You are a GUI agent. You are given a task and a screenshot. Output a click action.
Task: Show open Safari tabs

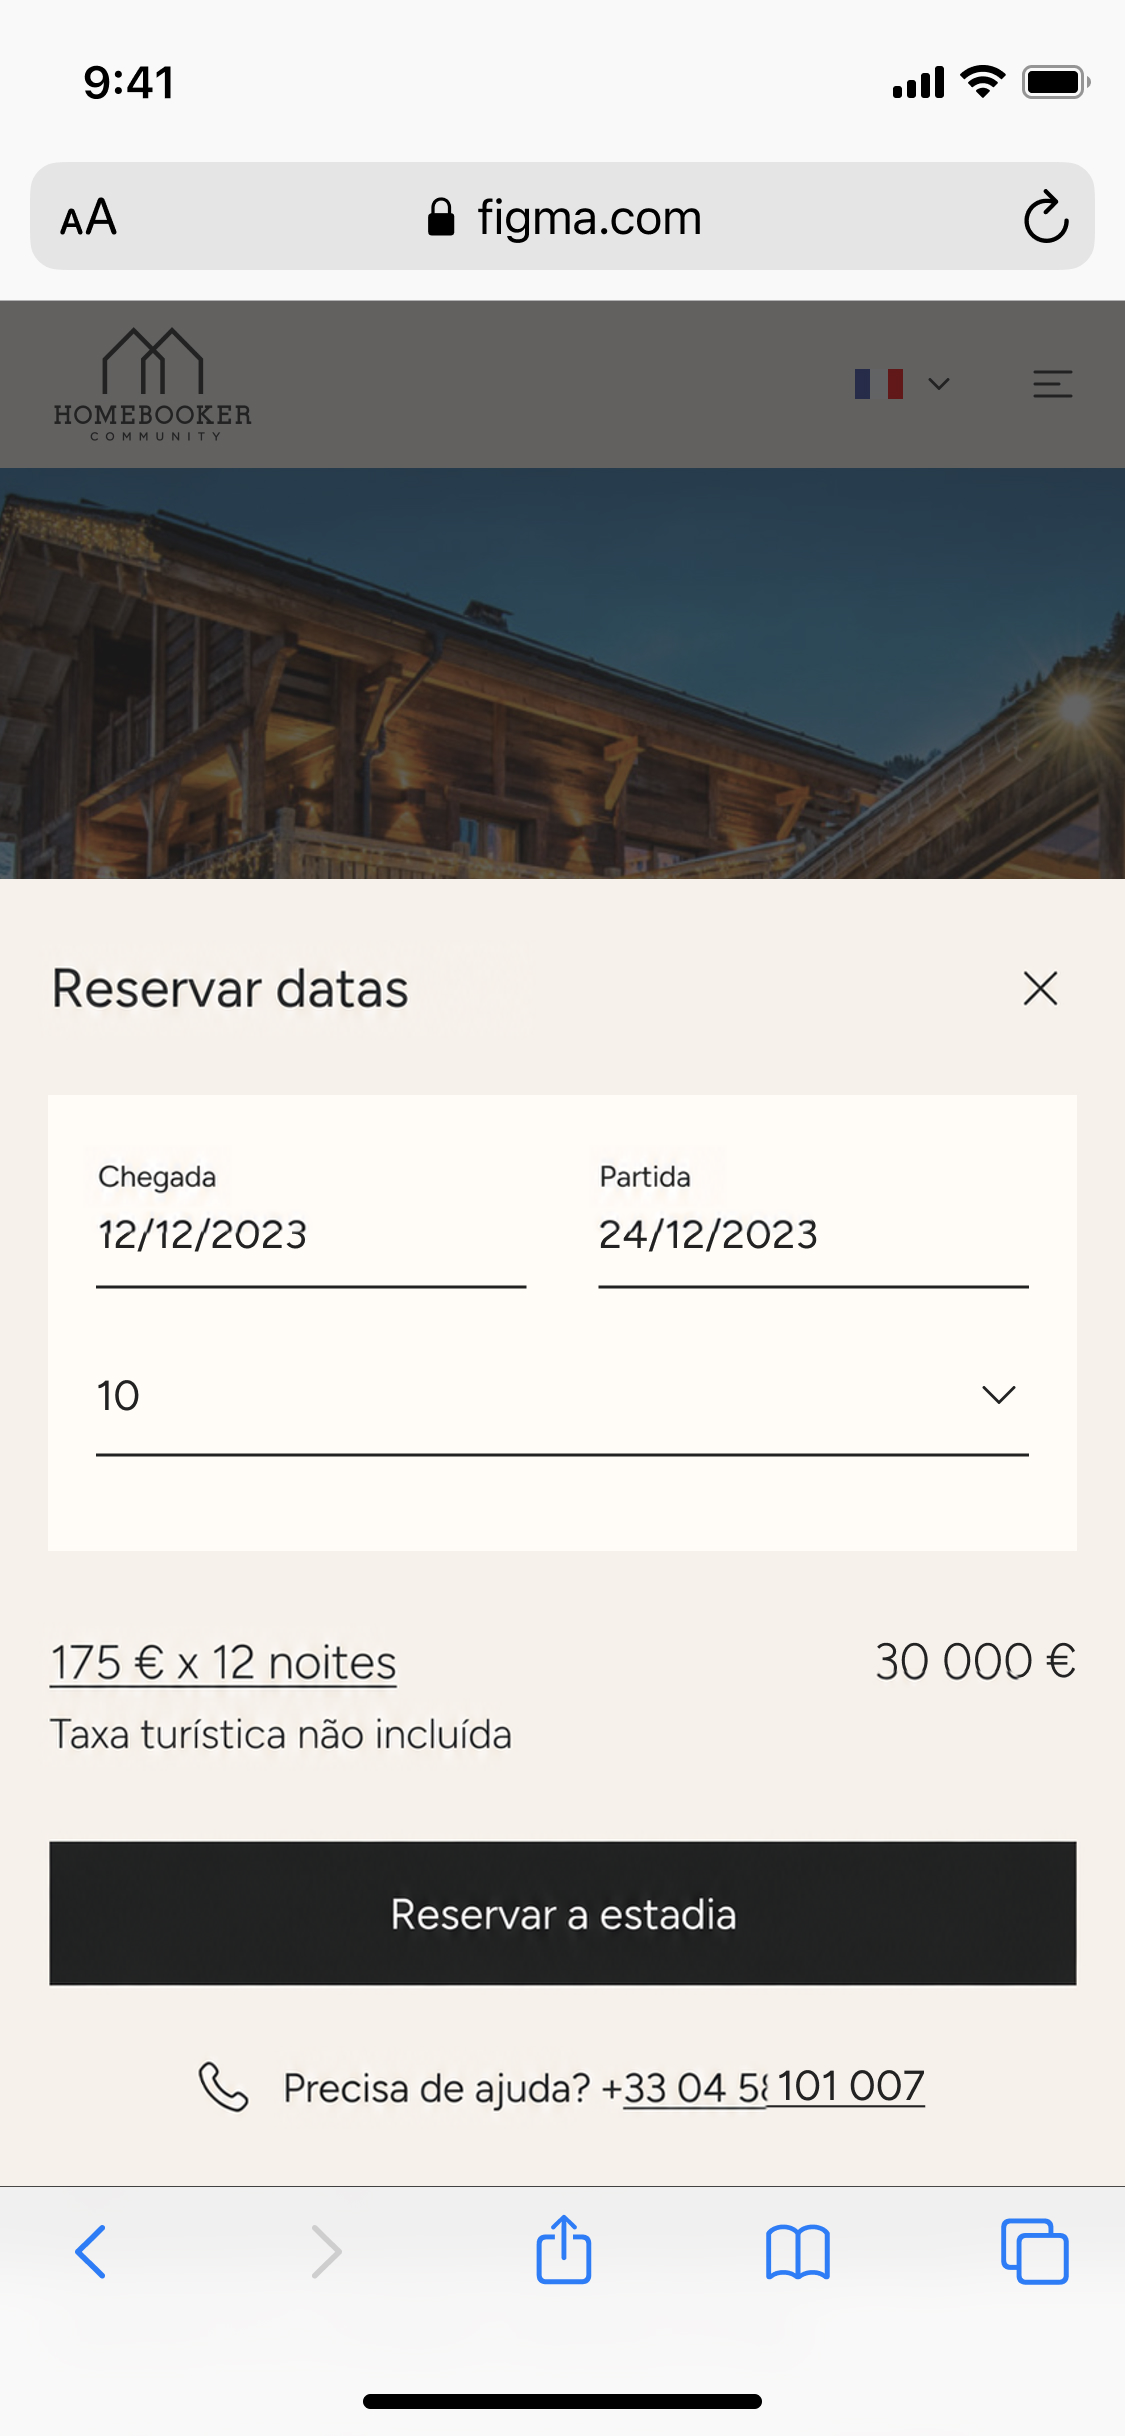click(x=1035, y=2251)
